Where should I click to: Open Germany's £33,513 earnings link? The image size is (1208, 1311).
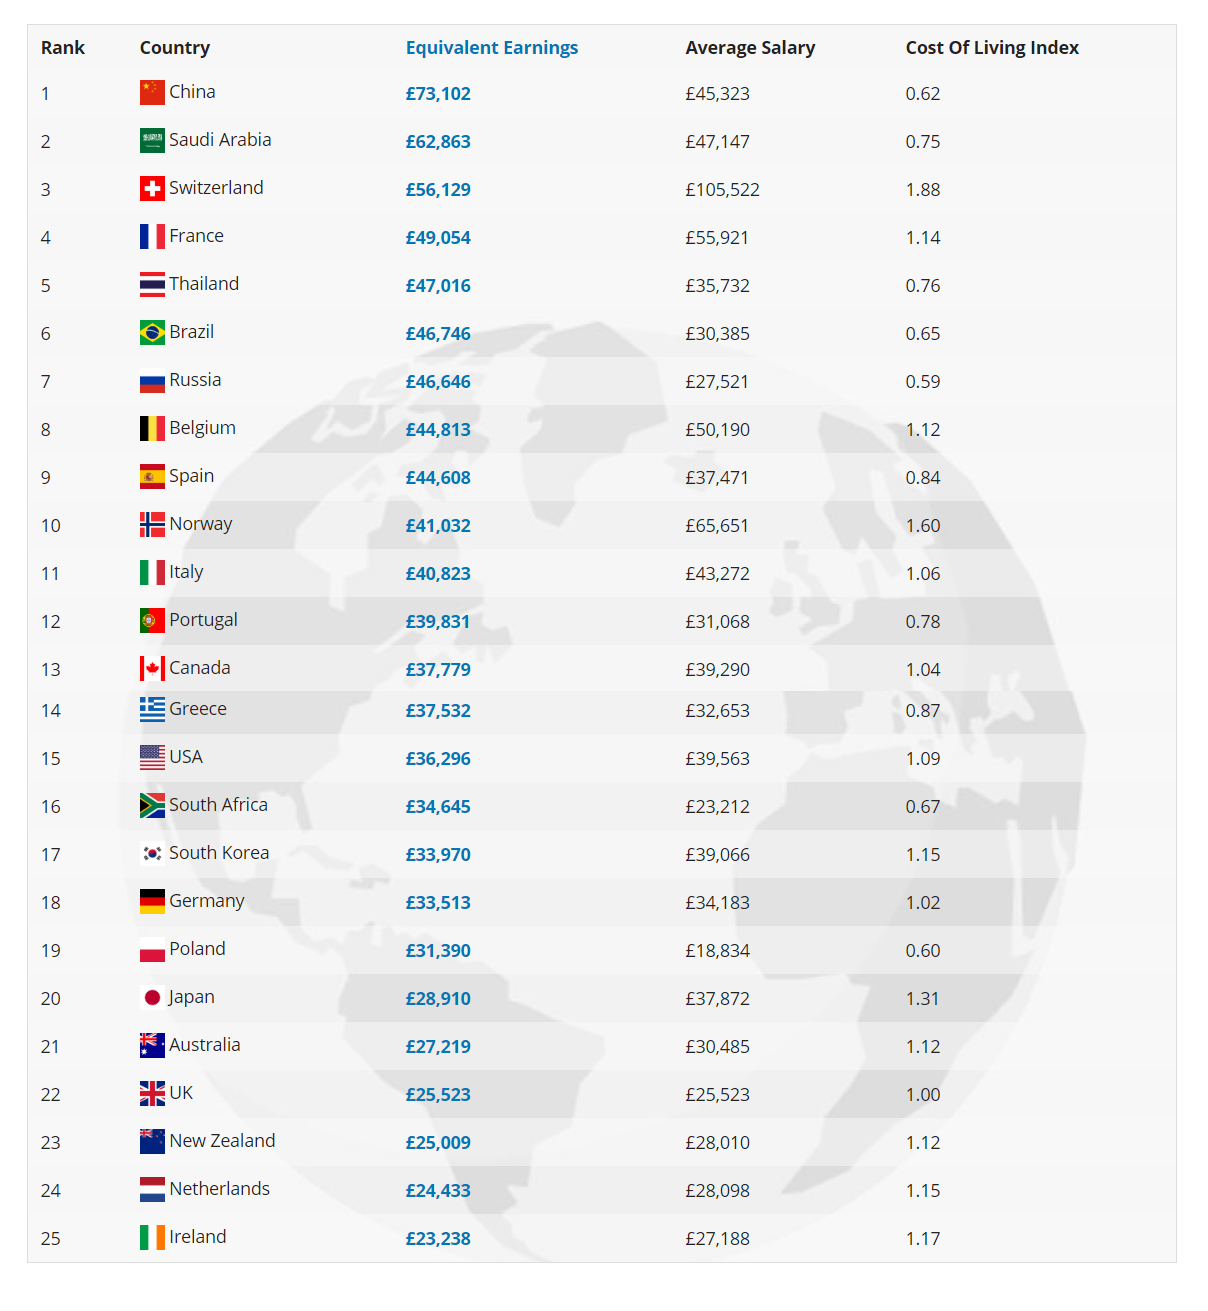click(438, 903)
